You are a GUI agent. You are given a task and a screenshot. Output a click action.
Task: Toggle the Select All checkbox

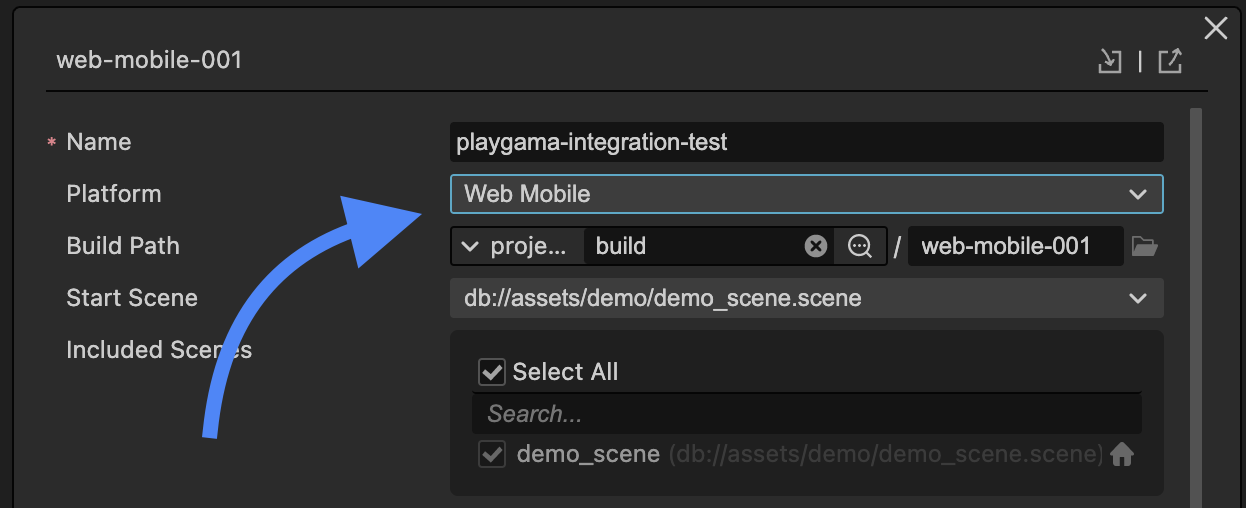pyautogui.click(x=491, y=372)
